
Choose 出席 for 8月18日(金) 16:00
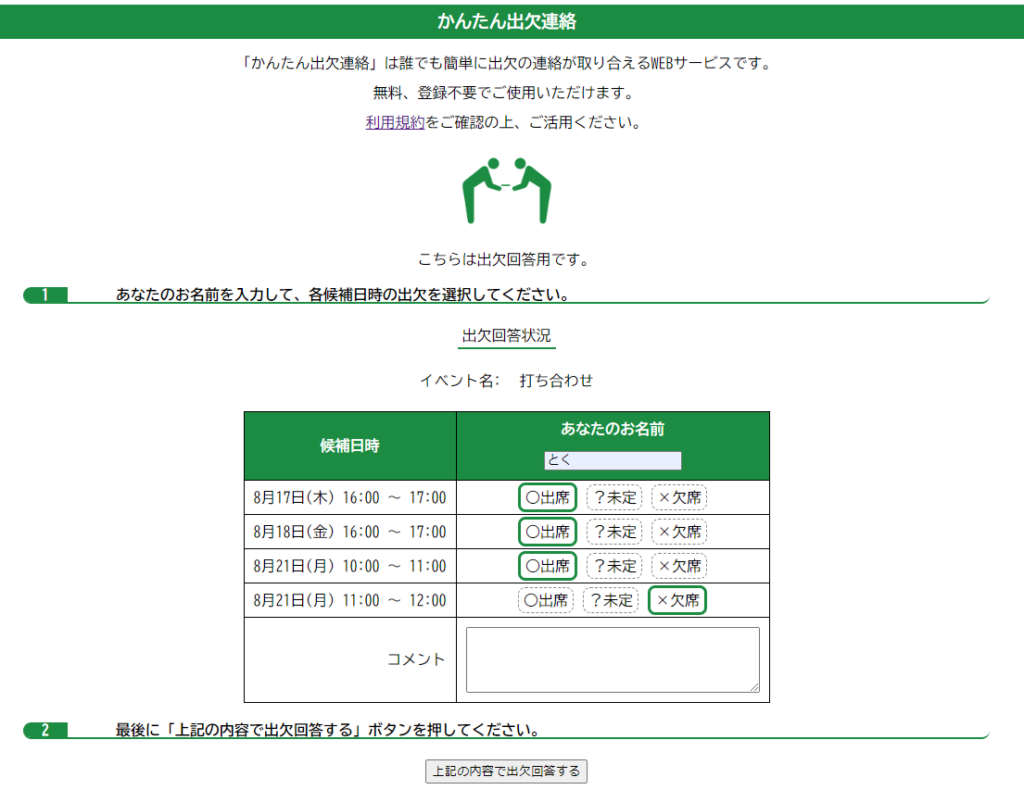[x=547, y=531]
